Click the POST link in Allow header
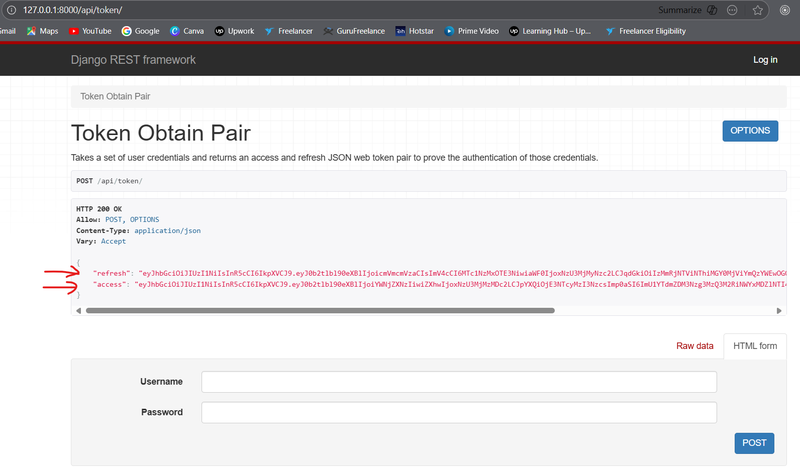The height and width of the screenshot is (473, 800). pyautogui.click(x=113, y=219)
